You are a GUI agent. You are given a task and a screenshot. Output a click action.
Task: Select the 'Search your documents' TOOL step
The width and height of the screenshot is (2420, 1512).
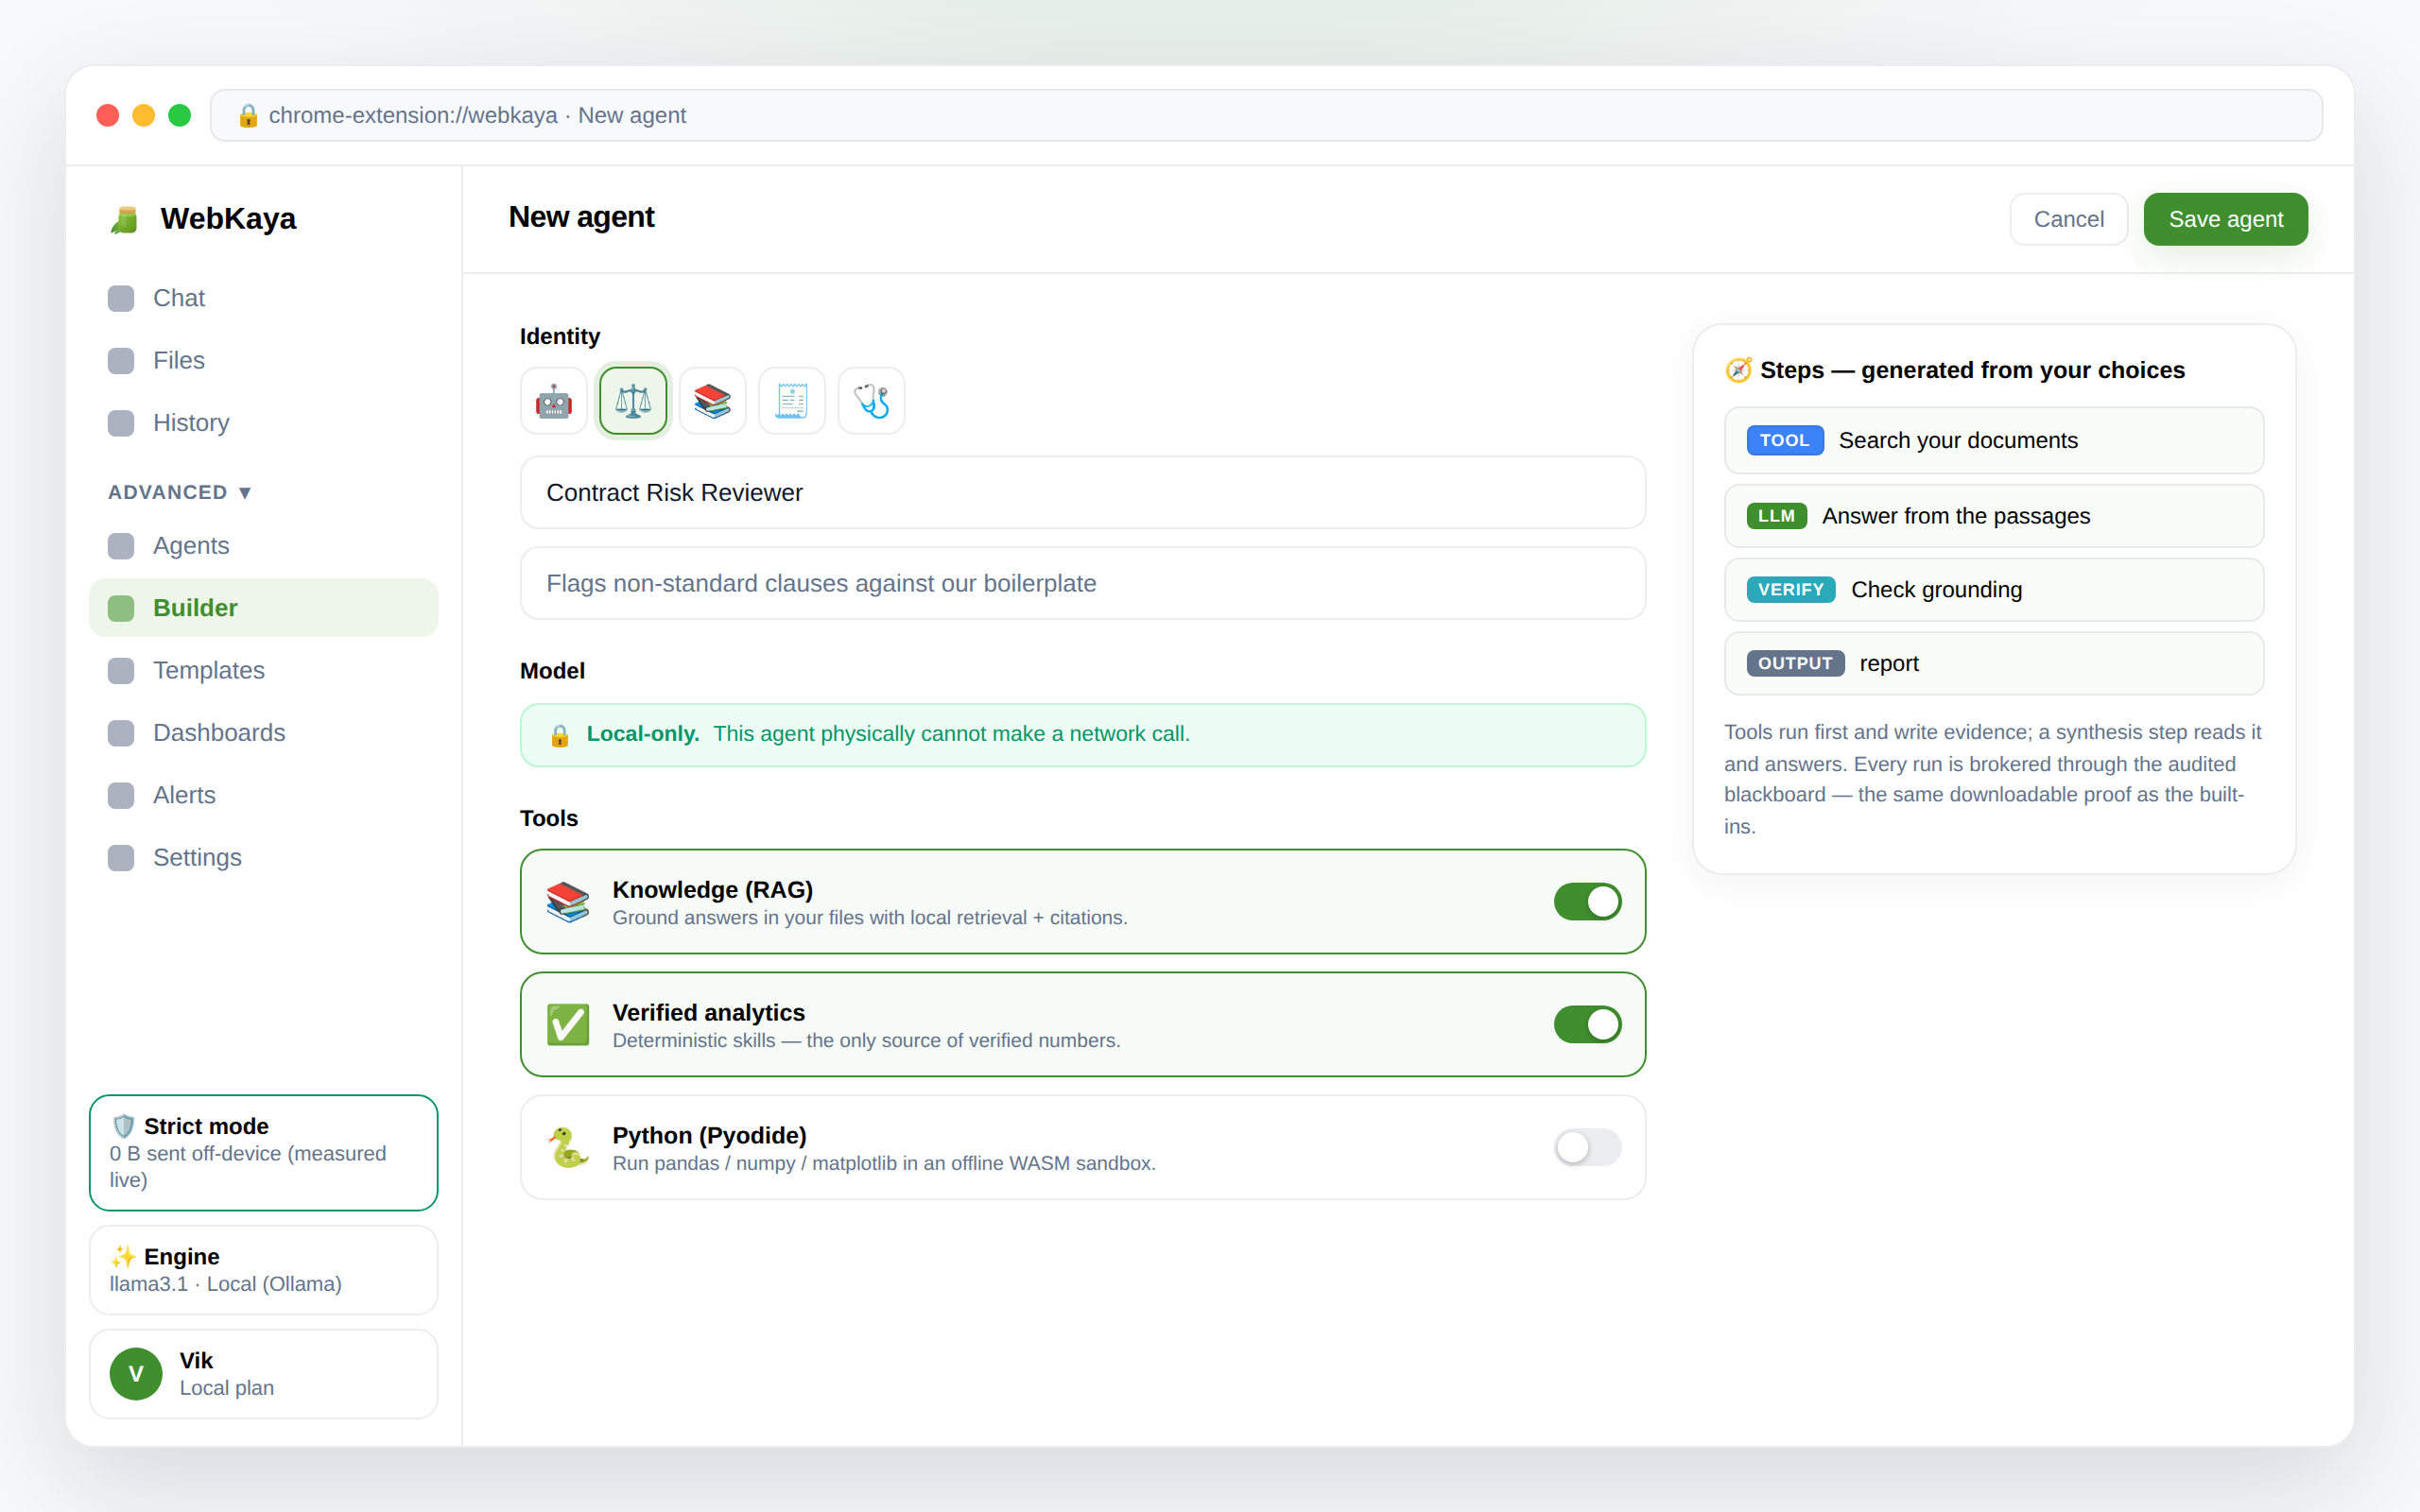[x=1994, y=441]
